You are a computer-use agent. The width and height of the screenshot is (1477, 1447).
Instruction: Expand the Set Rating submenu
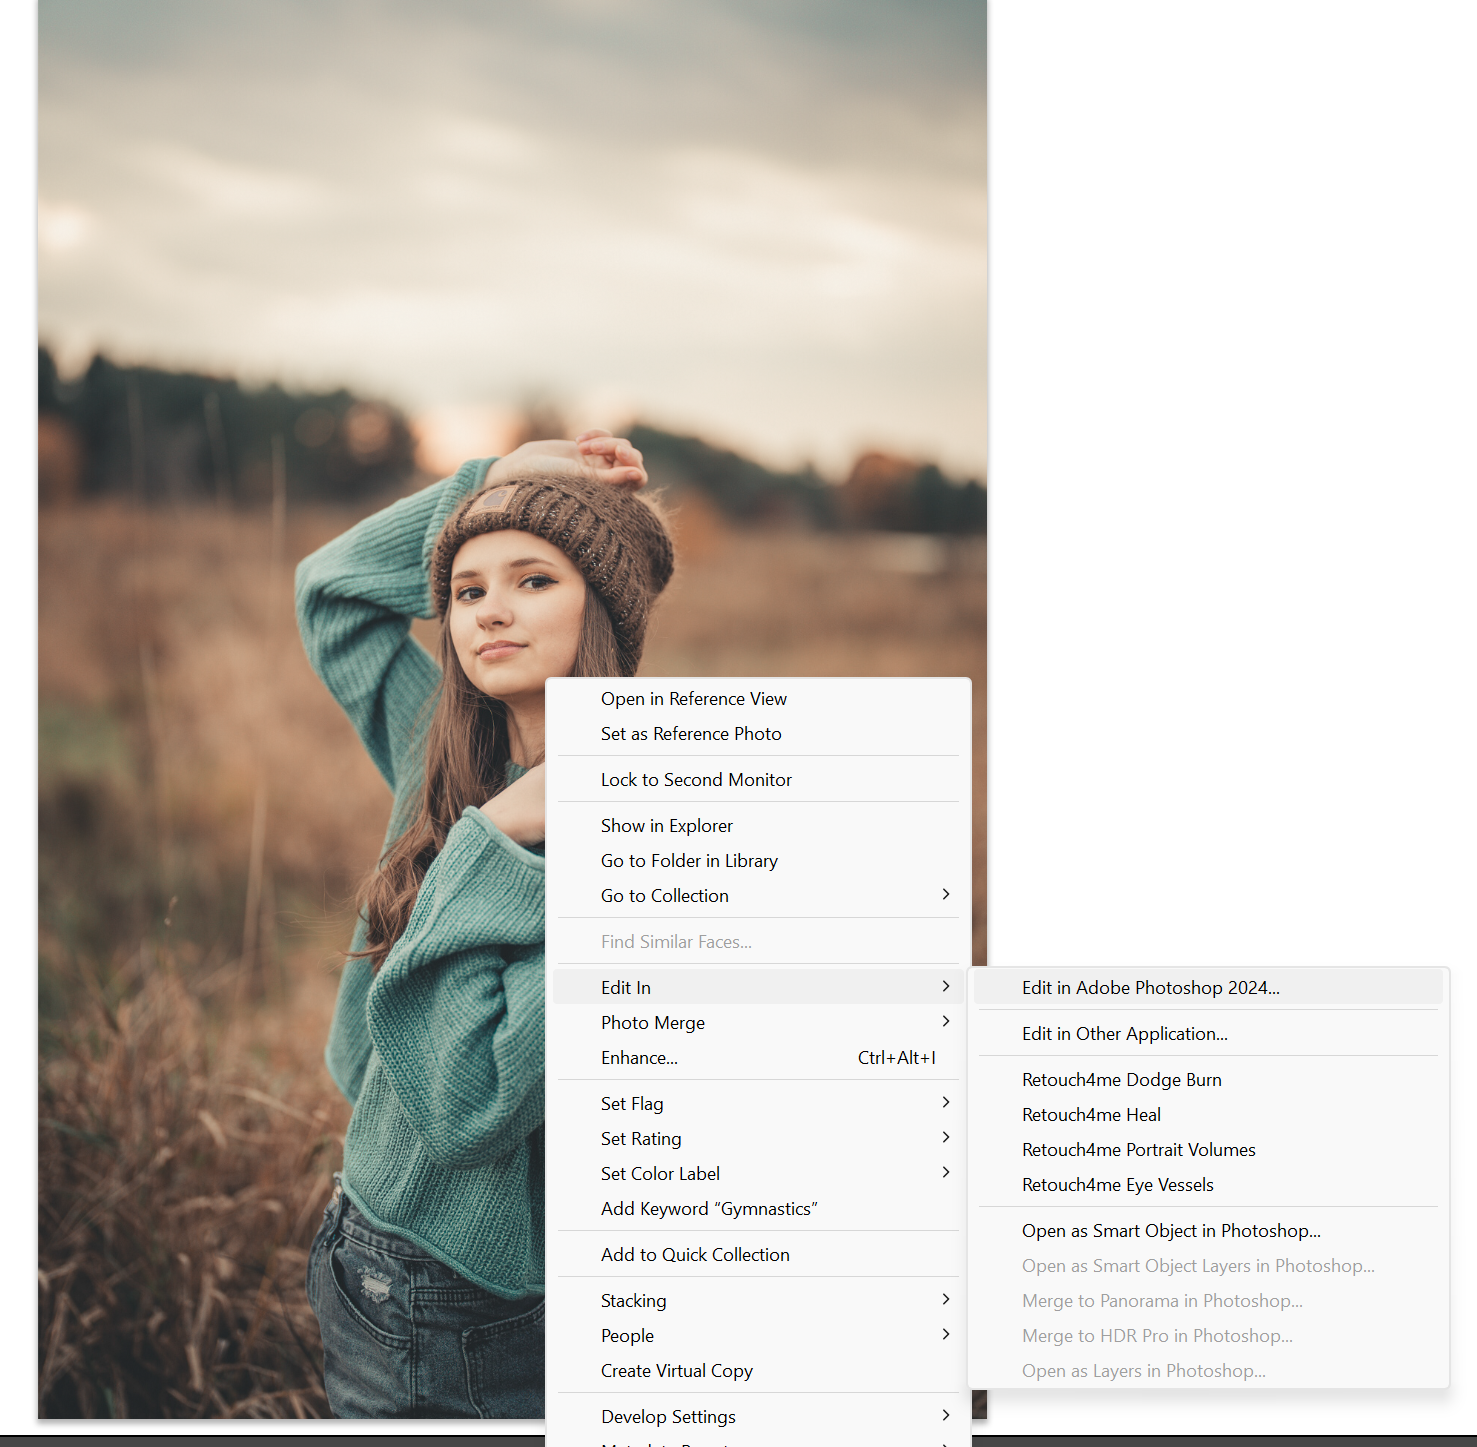click(x=641, y=1138)
